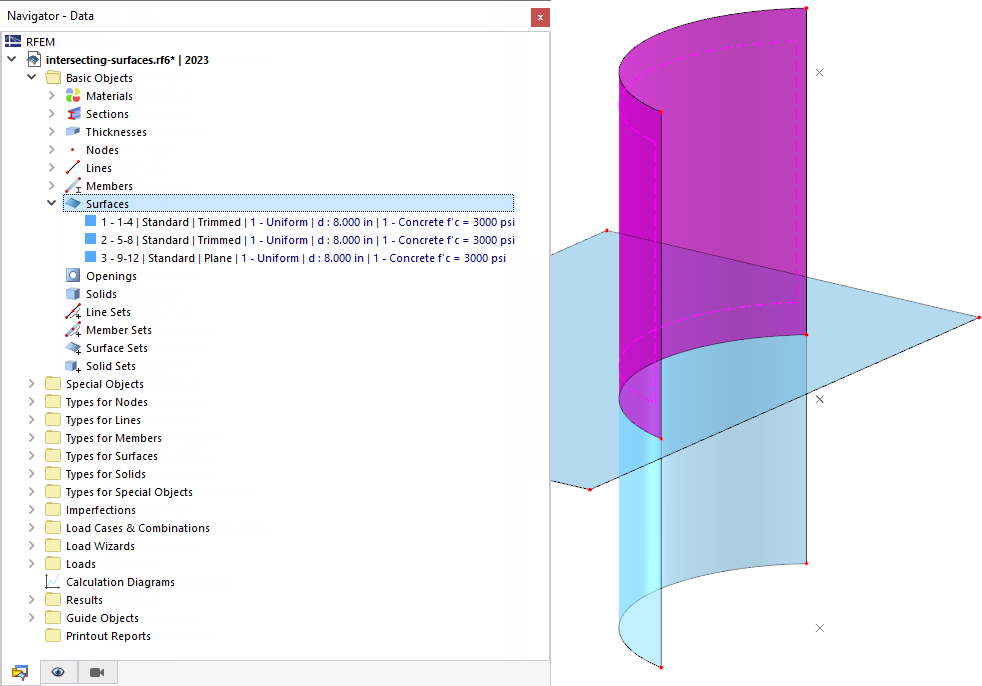The width and height of the screenshot is (982, 686).
Task: Click the Sections I-beam icon
Action: tap(73, 114)
